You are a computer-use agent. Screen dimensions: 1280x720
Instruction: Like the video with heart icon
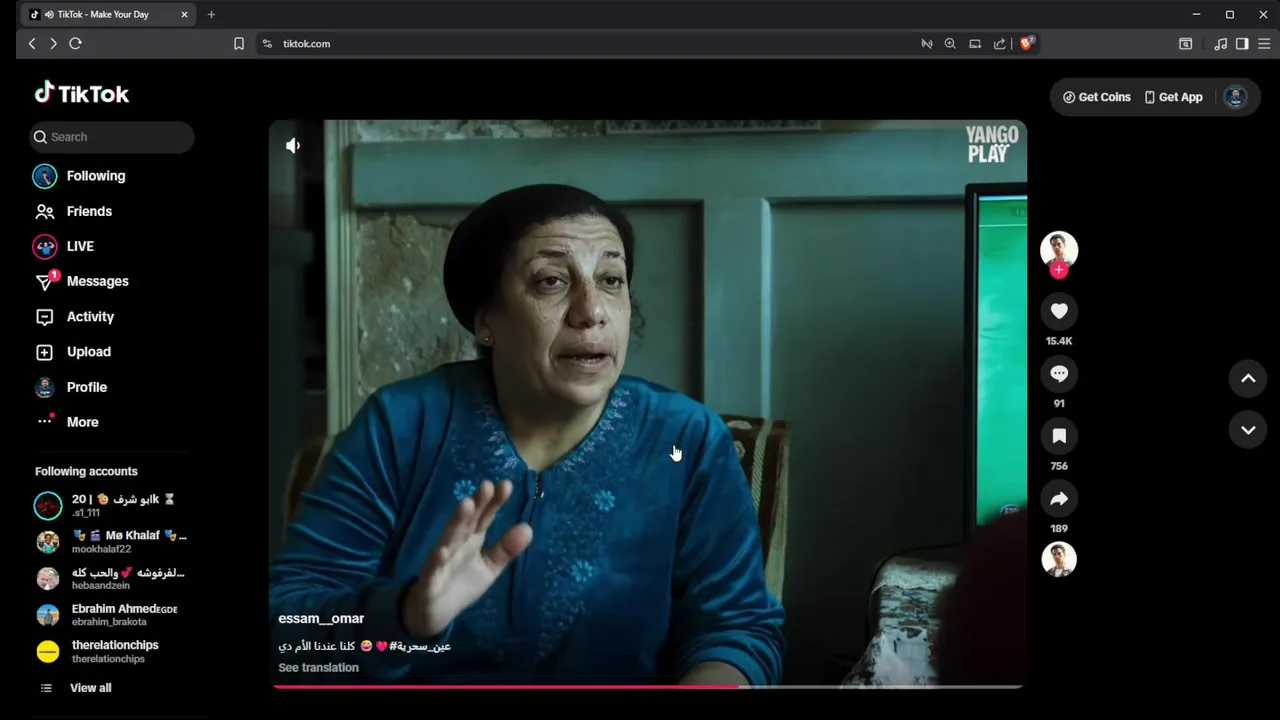pyautogui.click(x=1059, y=311)
